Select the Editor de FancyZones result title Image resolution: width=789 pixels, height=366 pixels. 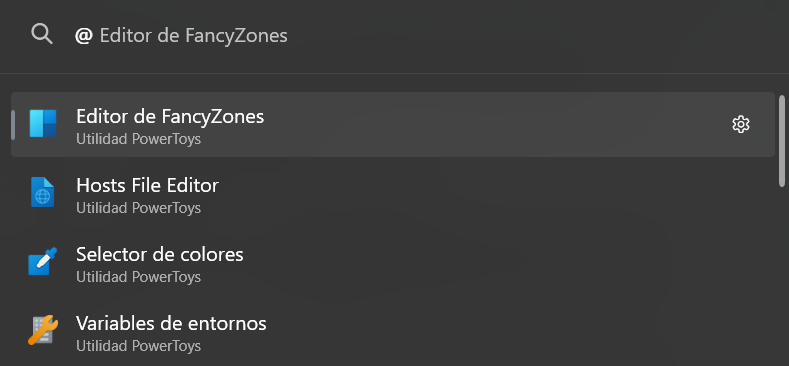(x=170, y=116)
